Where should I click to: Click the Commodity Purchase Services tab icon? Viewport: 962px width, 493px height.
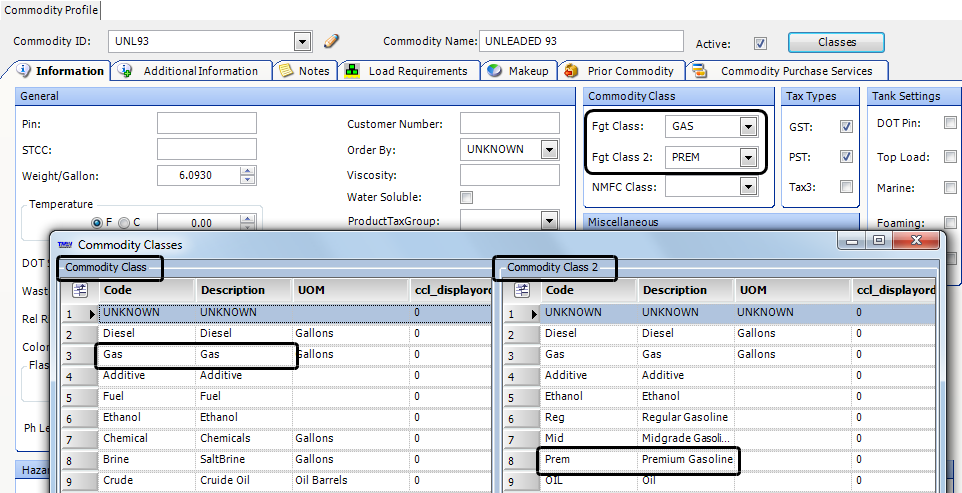click(700, 71)
